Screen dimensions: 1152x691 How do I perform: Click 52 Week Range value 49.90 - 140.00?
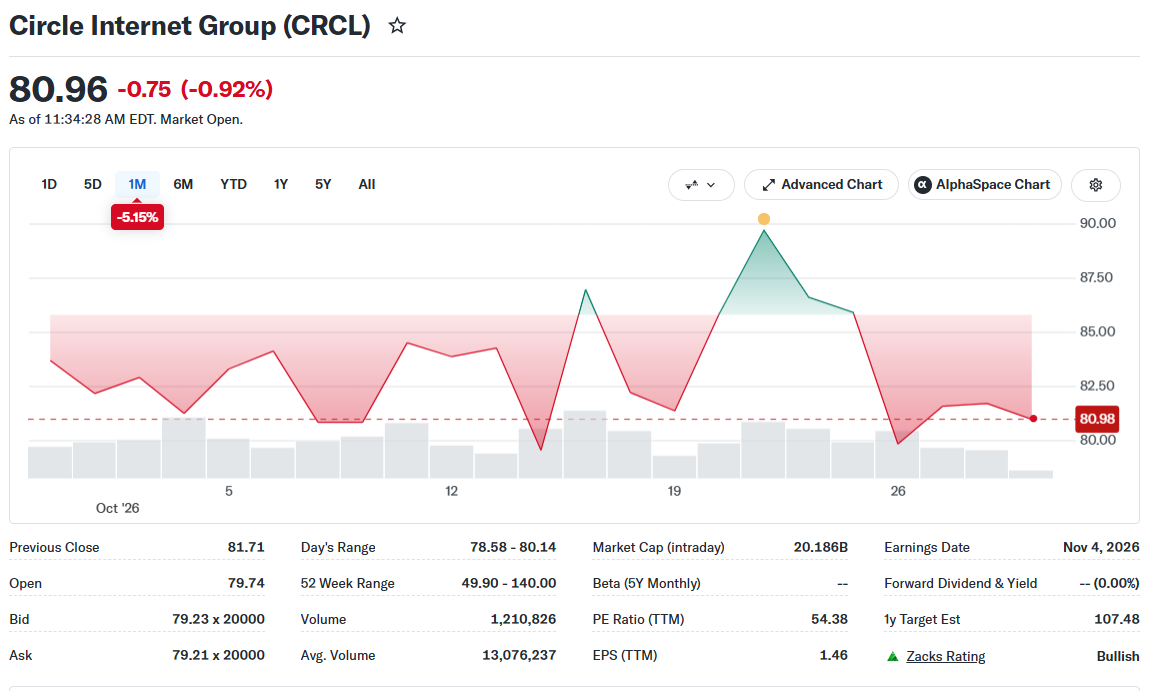pos(508,583)
